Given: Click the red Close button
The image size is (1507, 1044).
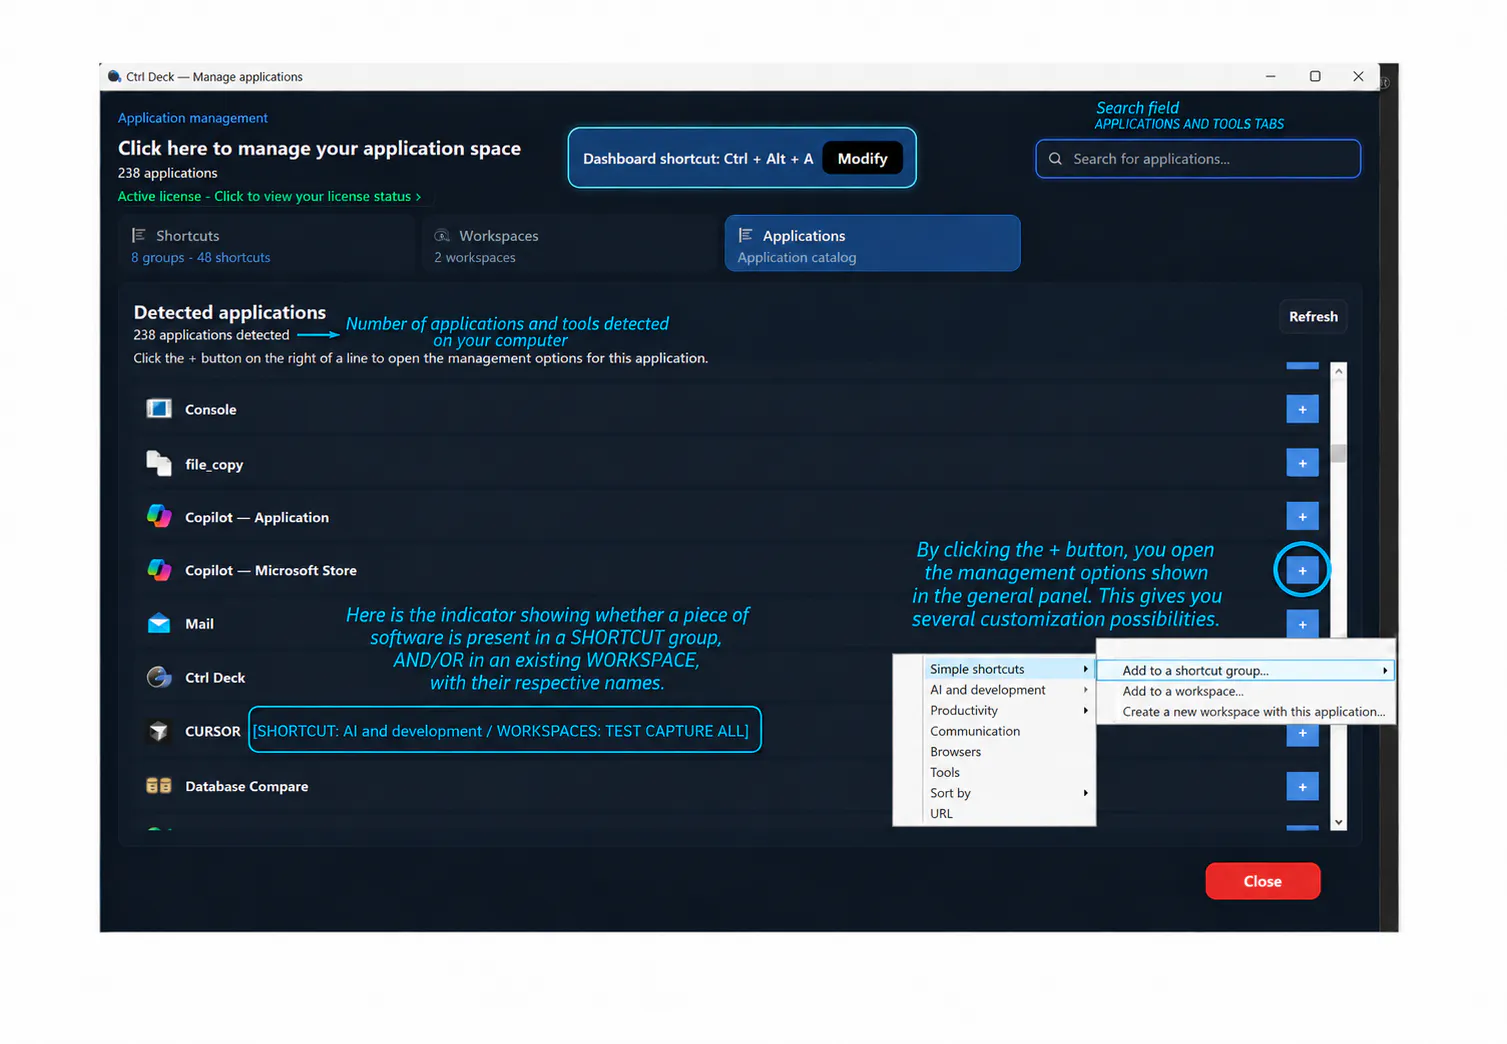Looking at the screenshot, I should click(x=1262, y=881).
